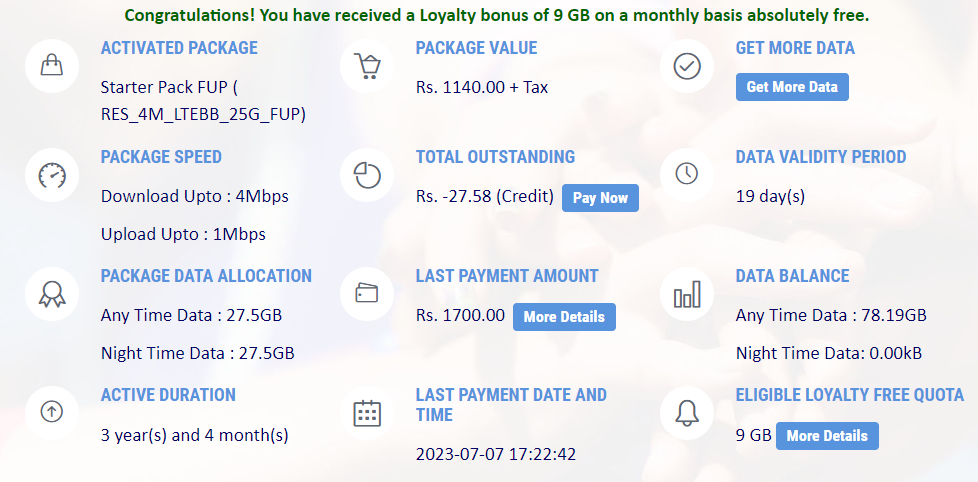Click the pie chart Total Outstanding icon

click(367, 175)
